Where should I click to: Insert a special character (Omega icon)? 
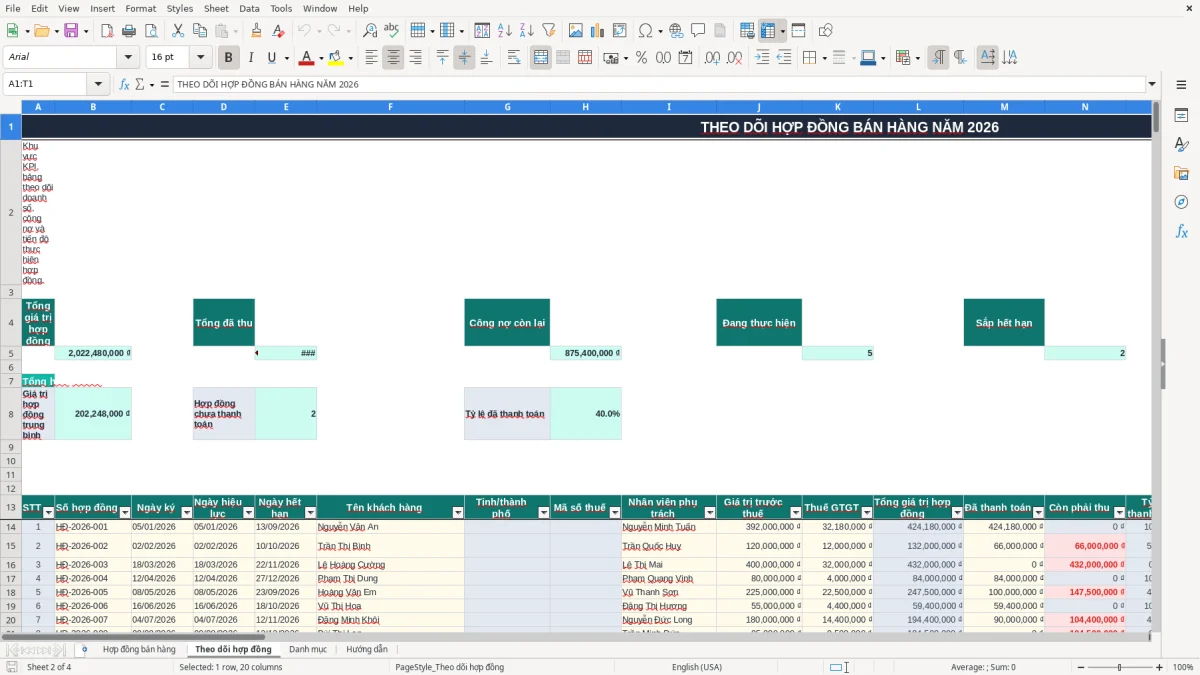[x=645, y=31]
